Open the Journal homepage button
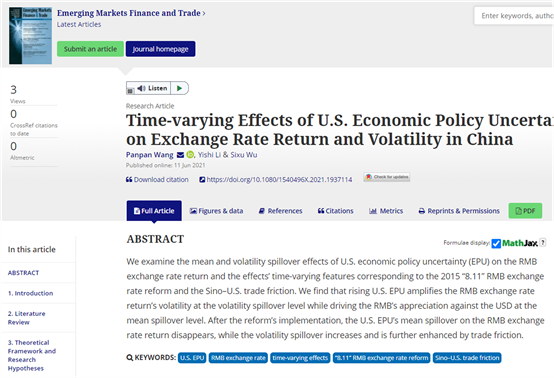This screenshot has width=554, height=378. pyautogui.click(x=160, y=49)
